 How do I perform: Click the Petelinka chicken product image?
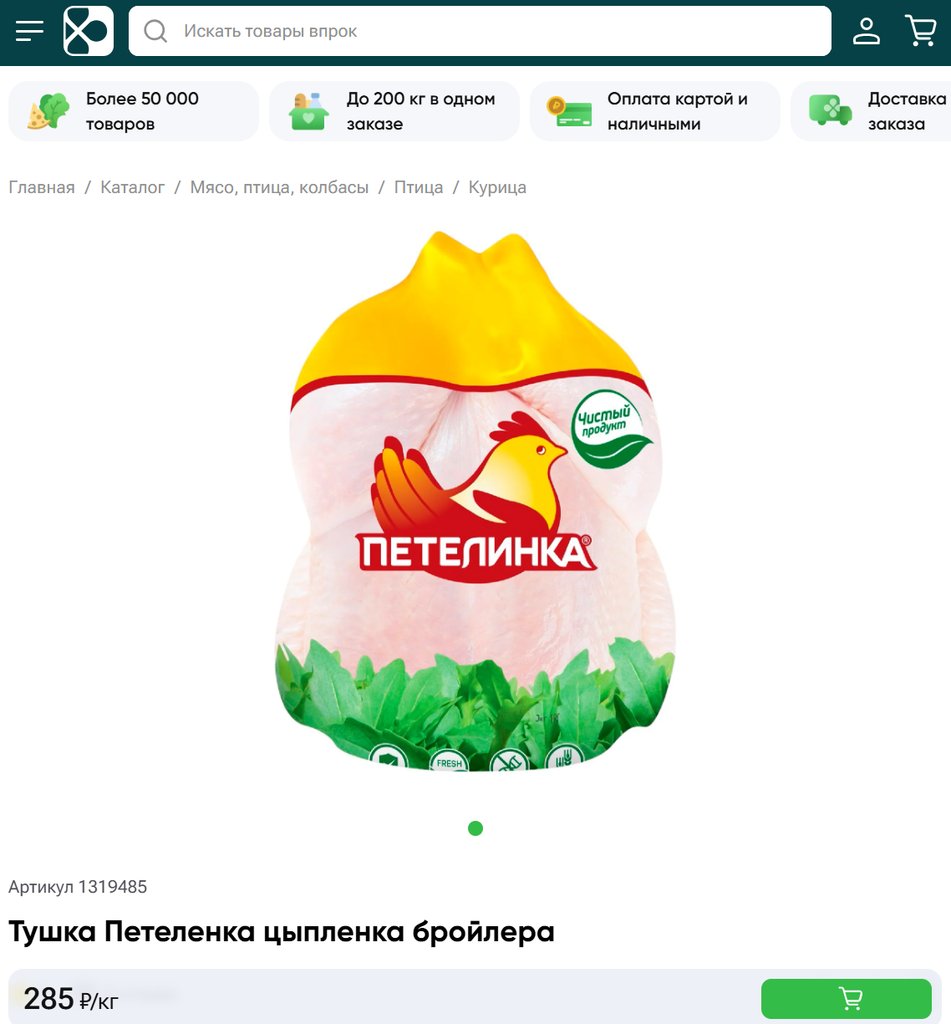coord(475,501)
